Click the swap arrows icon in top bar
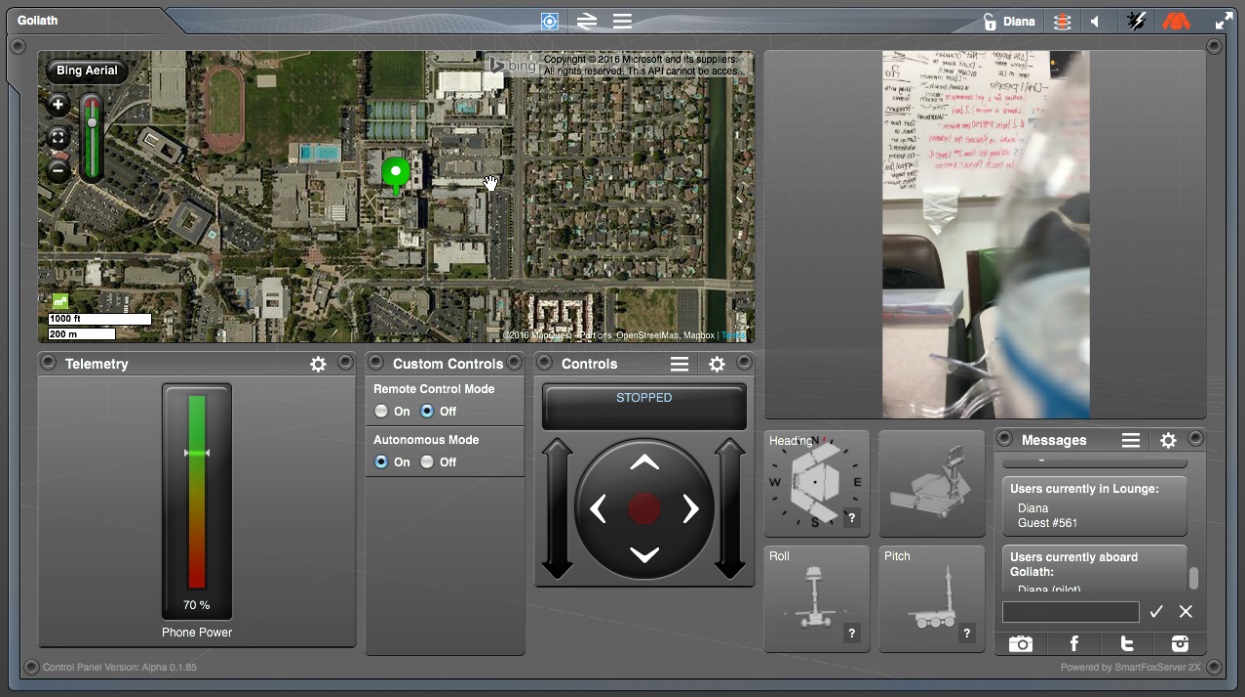The image size is (1245, 697). click(x=586, y=21)
